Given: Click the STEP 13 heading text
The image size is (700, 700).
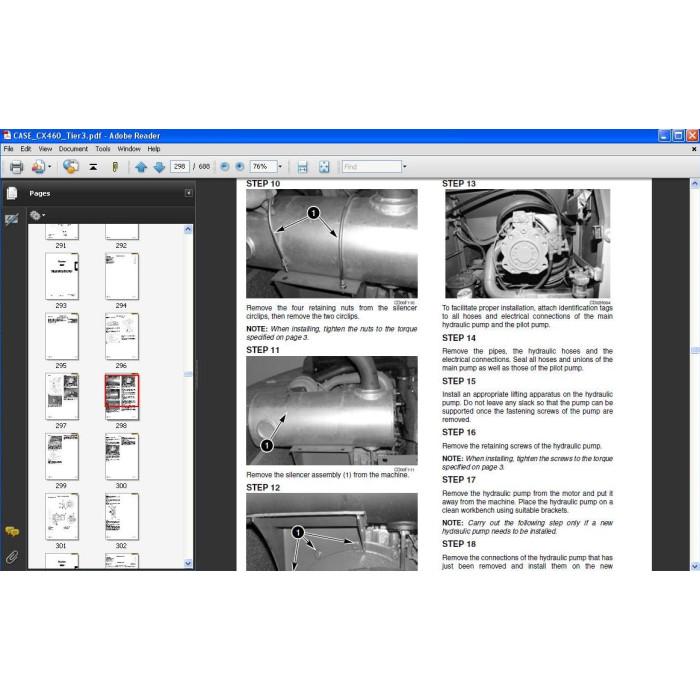Looking at the screenshot, I should tap(458, 184).
